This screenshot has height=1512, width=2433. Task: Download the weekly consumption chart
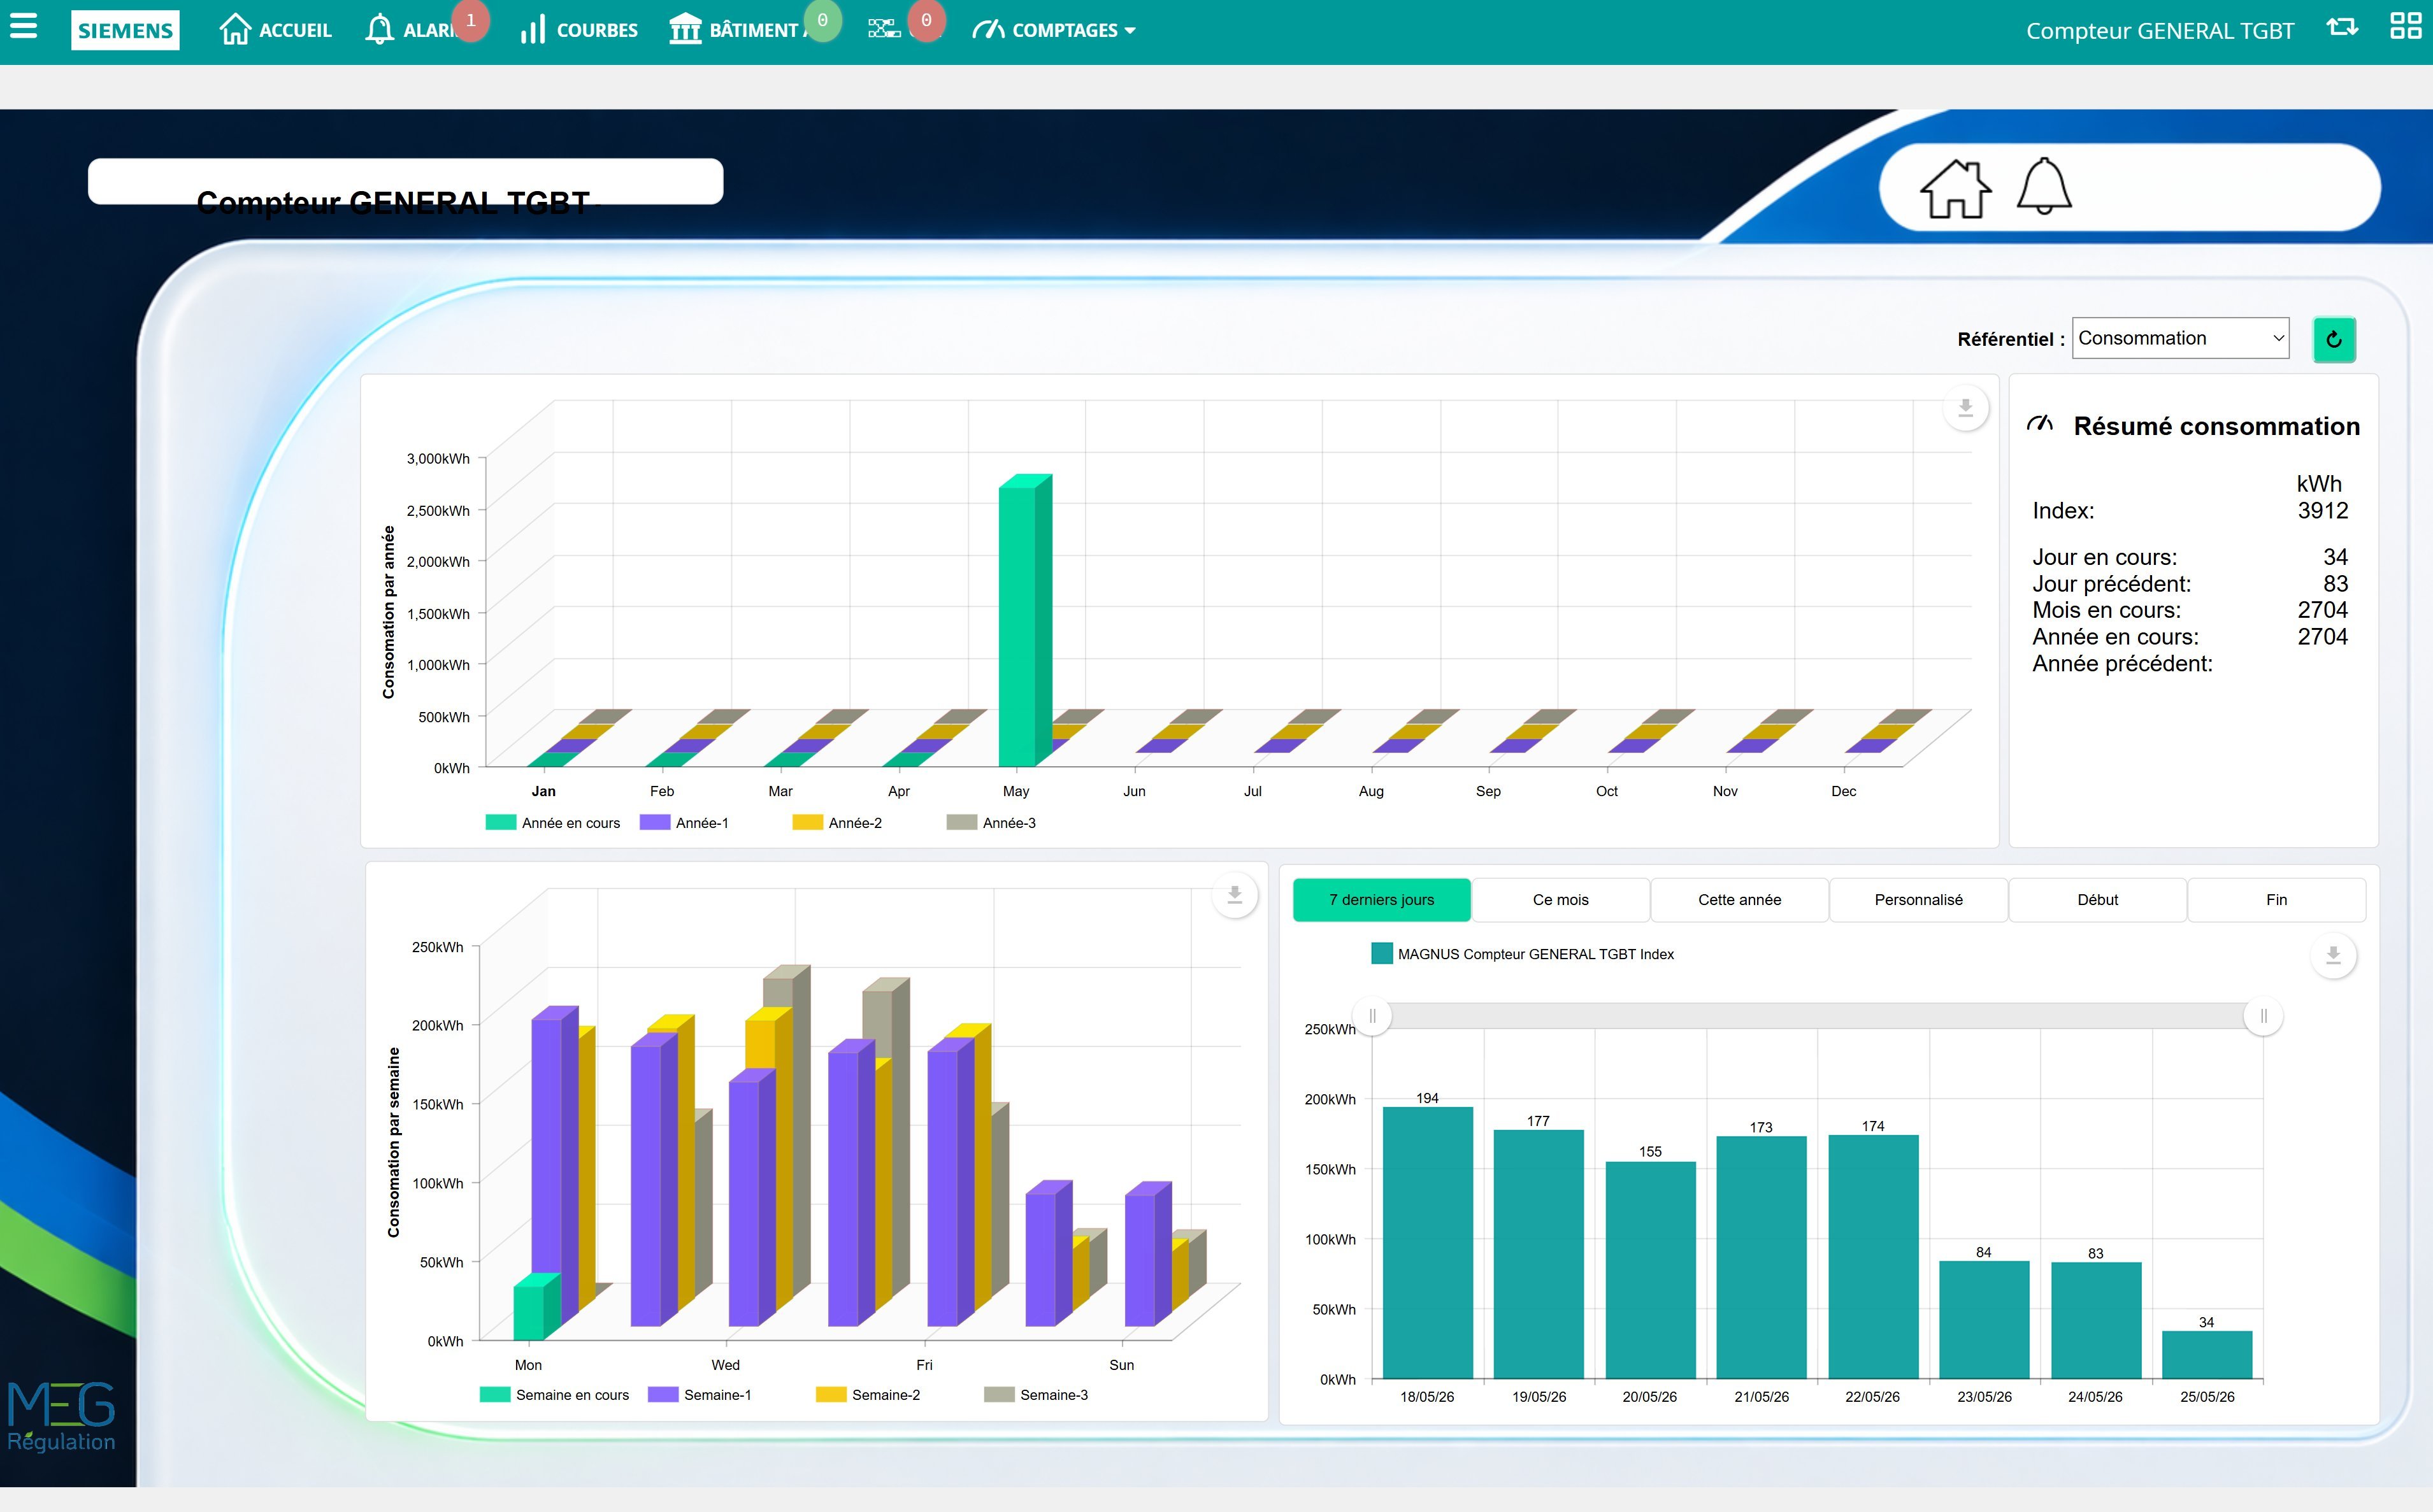1235,895
